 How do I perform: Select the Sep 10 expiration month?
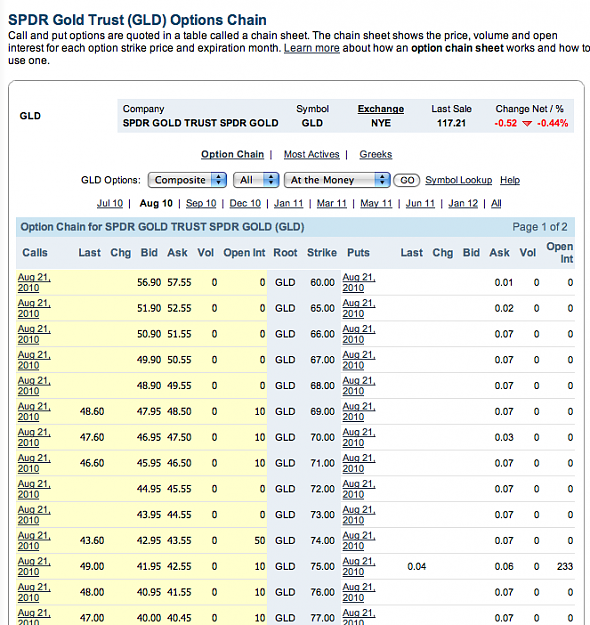(201, 203)
